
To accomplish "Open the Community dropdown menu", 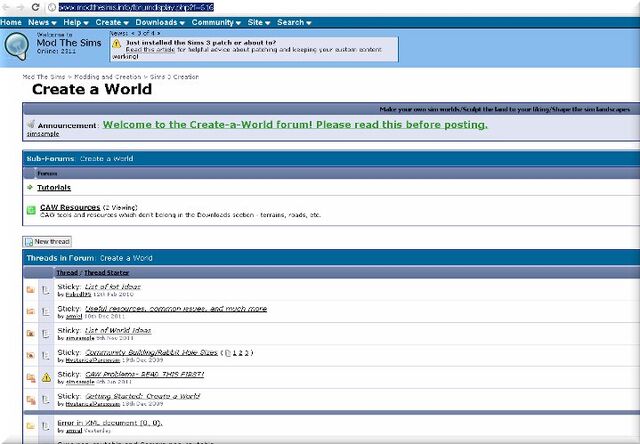I will 216,22.
